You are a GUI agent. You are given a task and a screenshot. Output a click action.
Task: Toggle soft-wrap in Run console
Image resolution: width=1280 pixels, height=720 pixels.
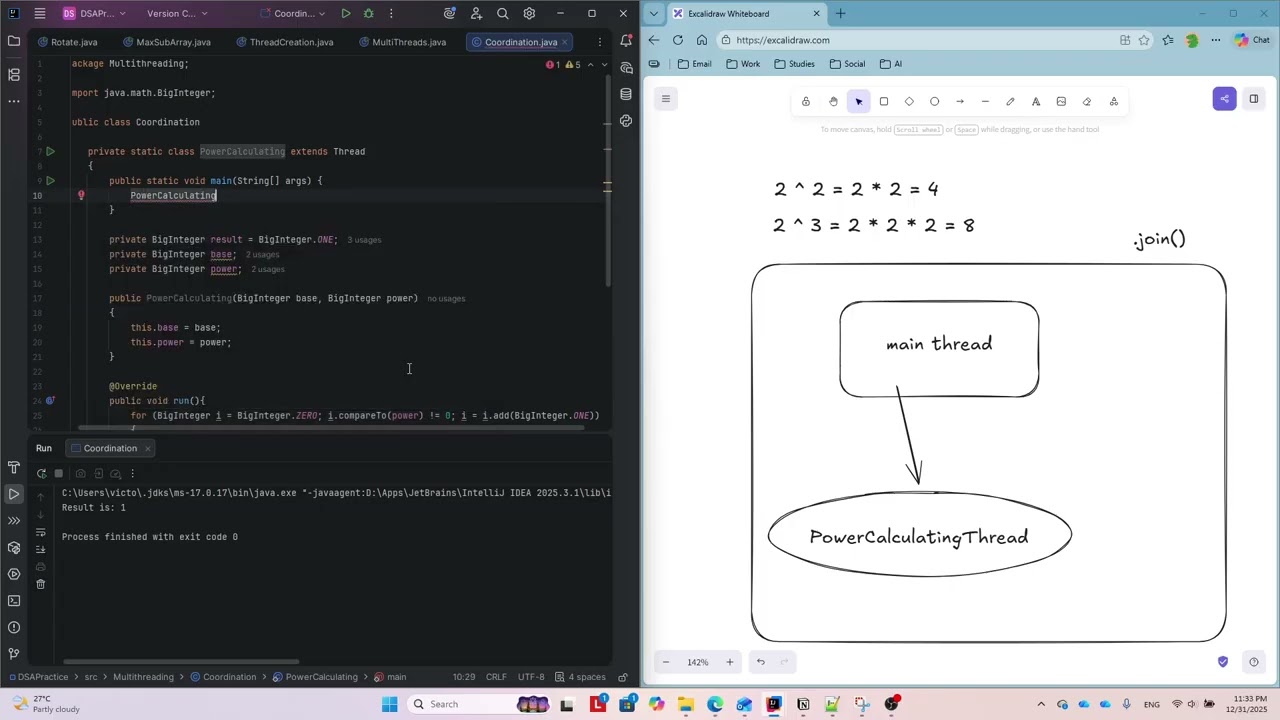[41, 531]
